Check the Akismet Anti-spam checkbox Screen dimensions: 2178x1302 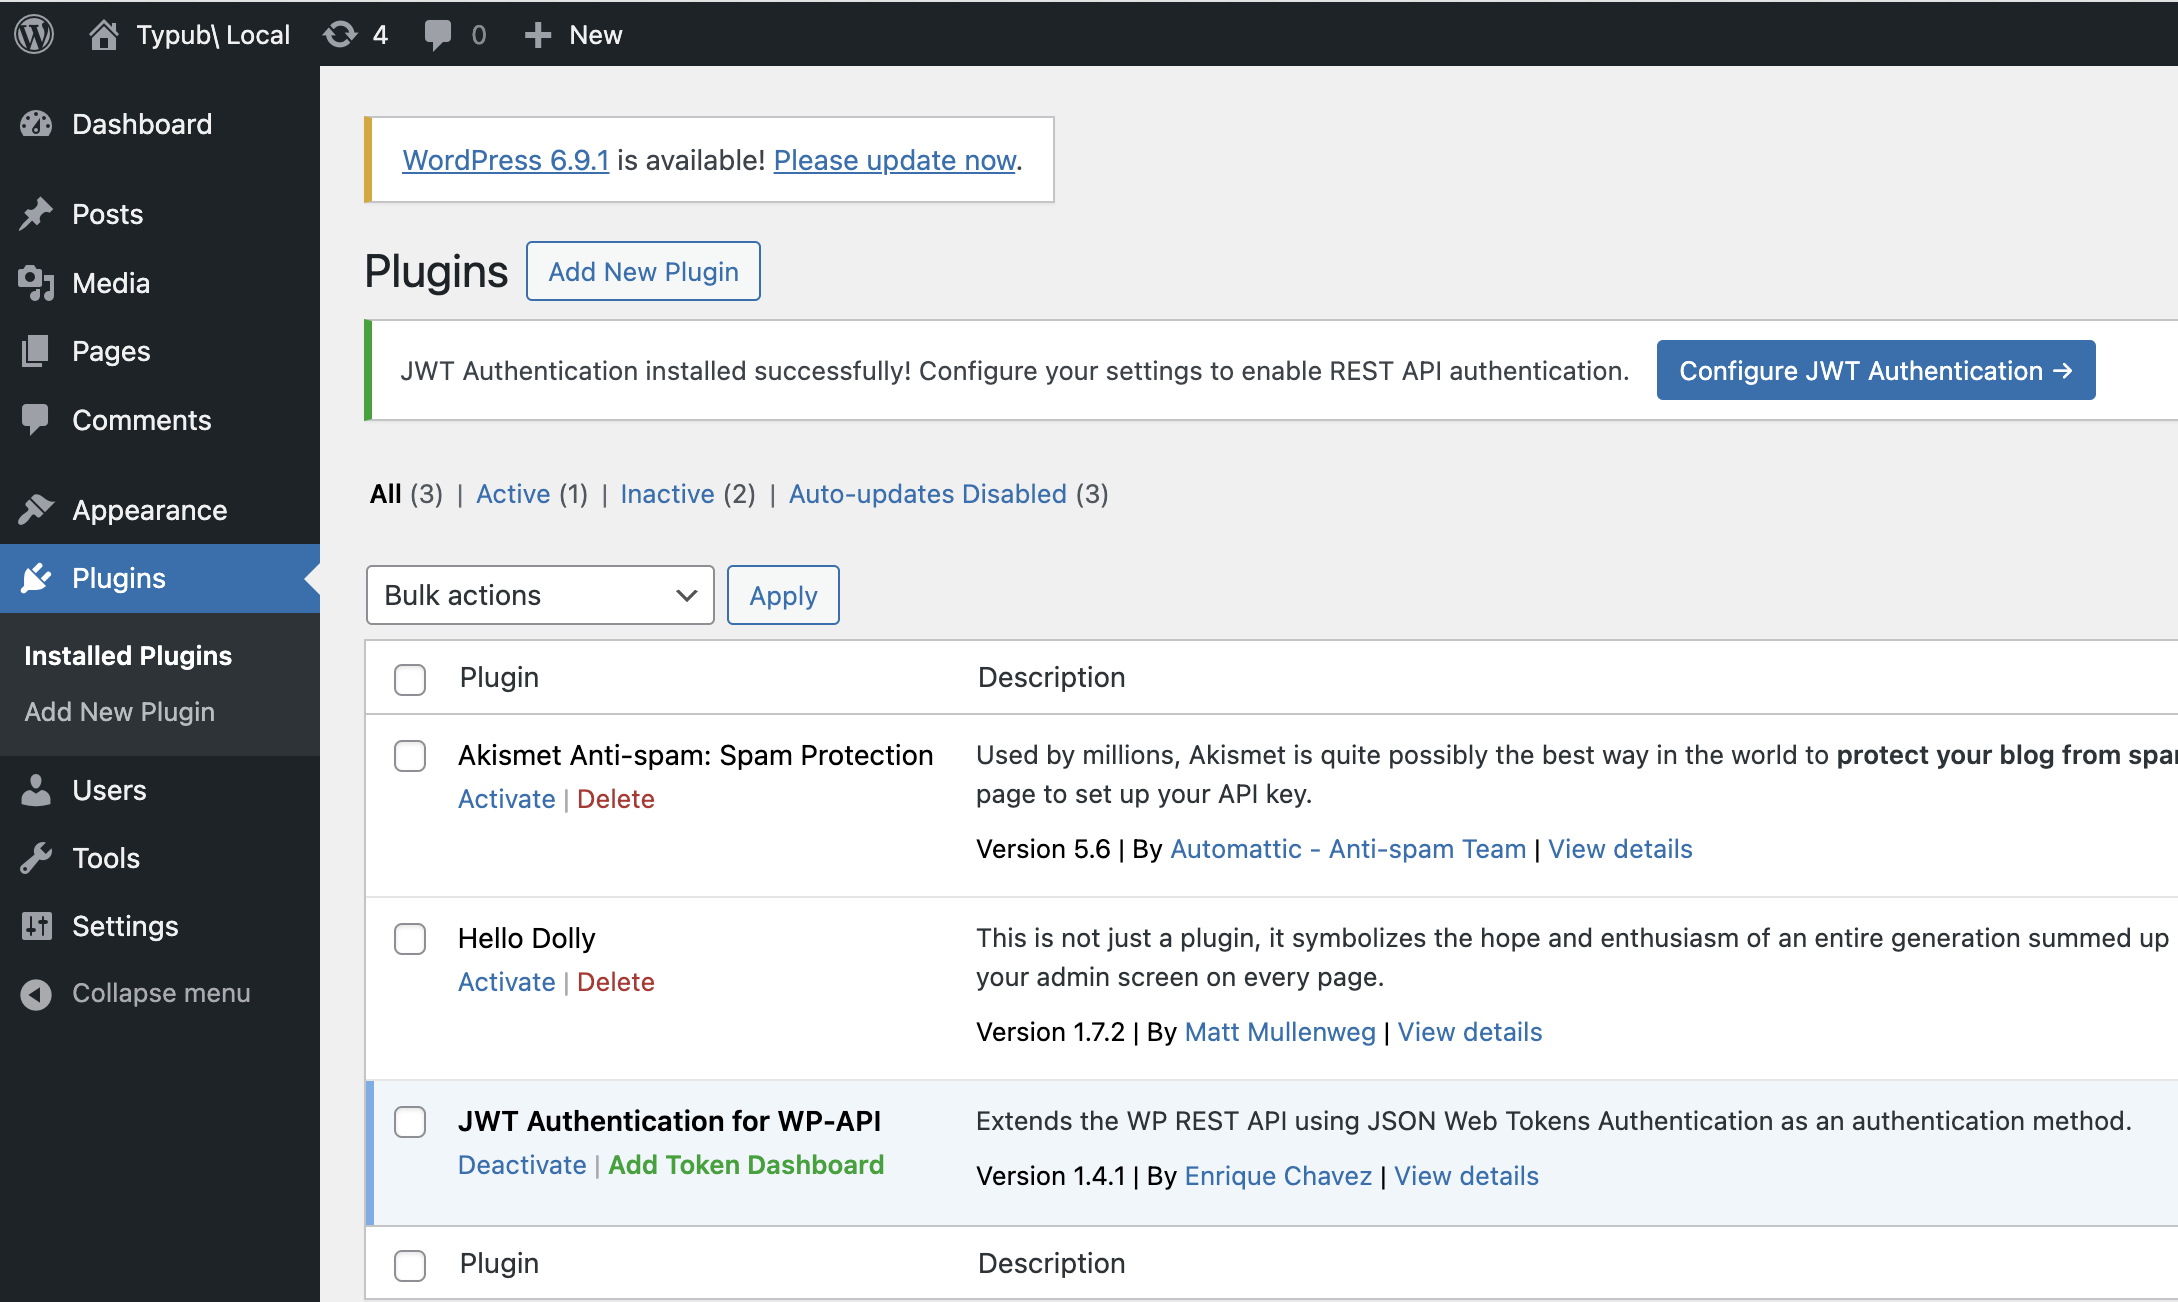409,756
